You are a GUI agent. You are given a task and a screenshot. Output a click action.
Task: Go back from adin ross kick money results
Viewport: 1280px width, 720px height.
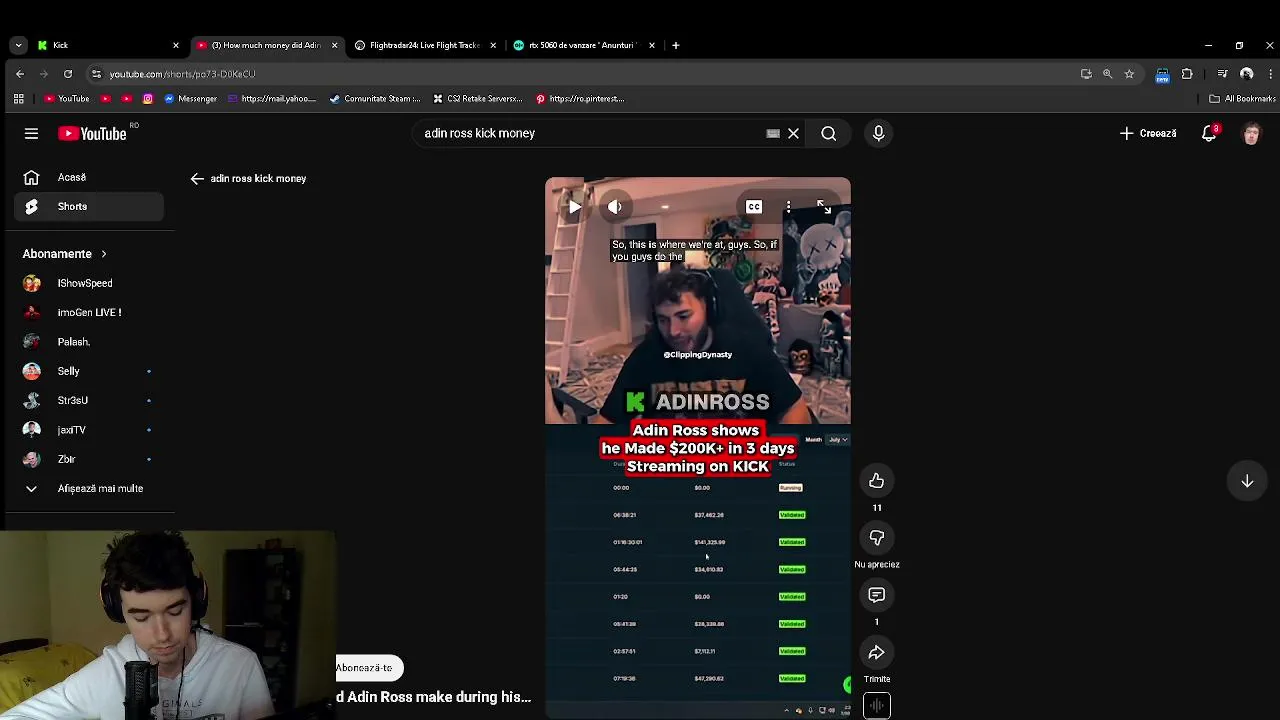197,178
